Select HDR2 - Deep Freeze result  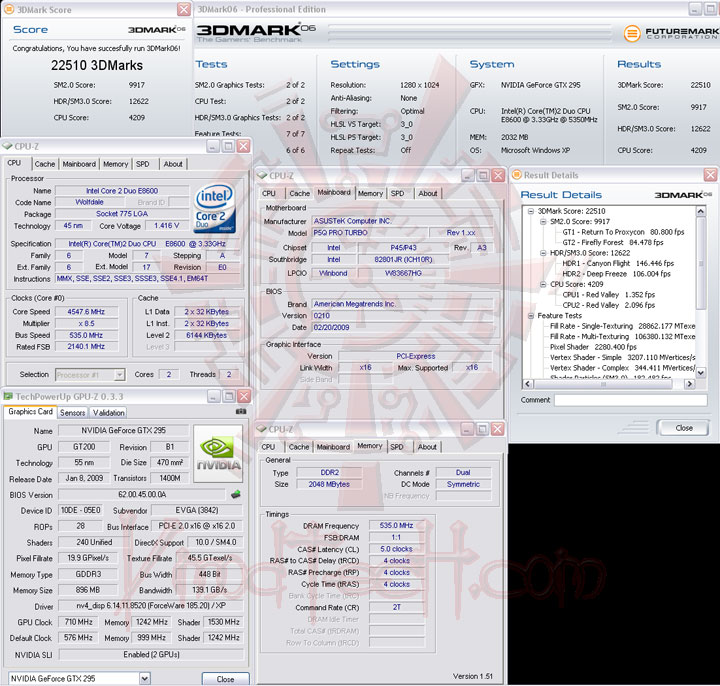pos(616,274)
